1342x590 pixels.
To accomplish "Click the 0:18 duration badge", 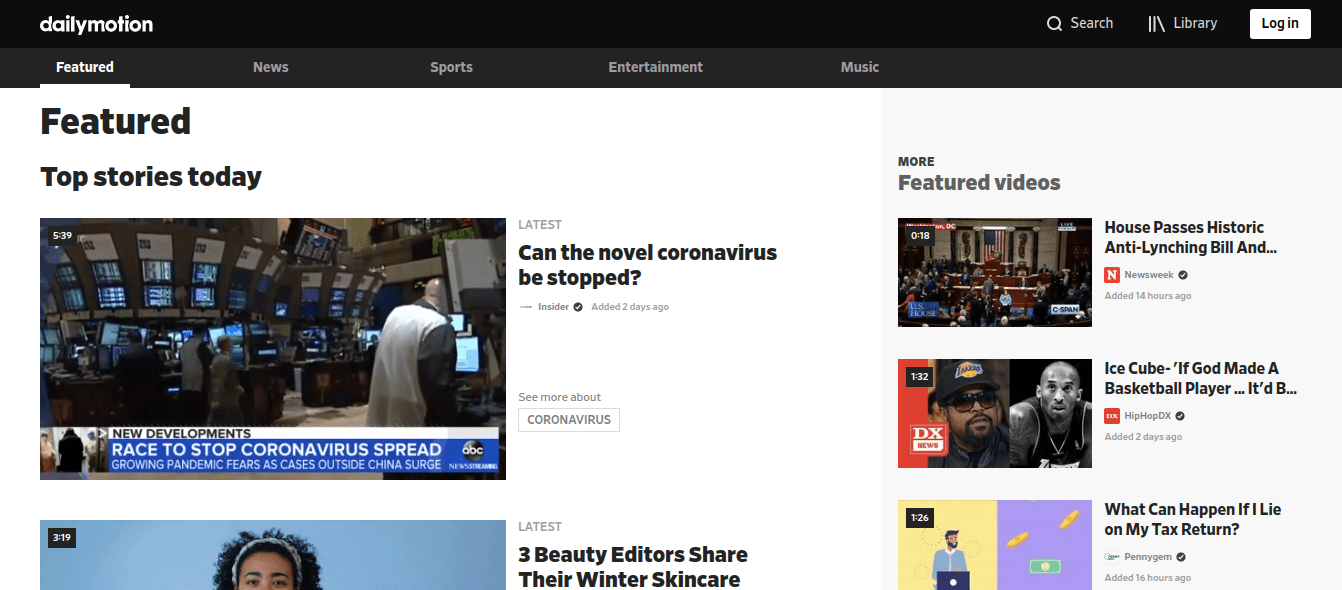I will [x=920, y=236].
